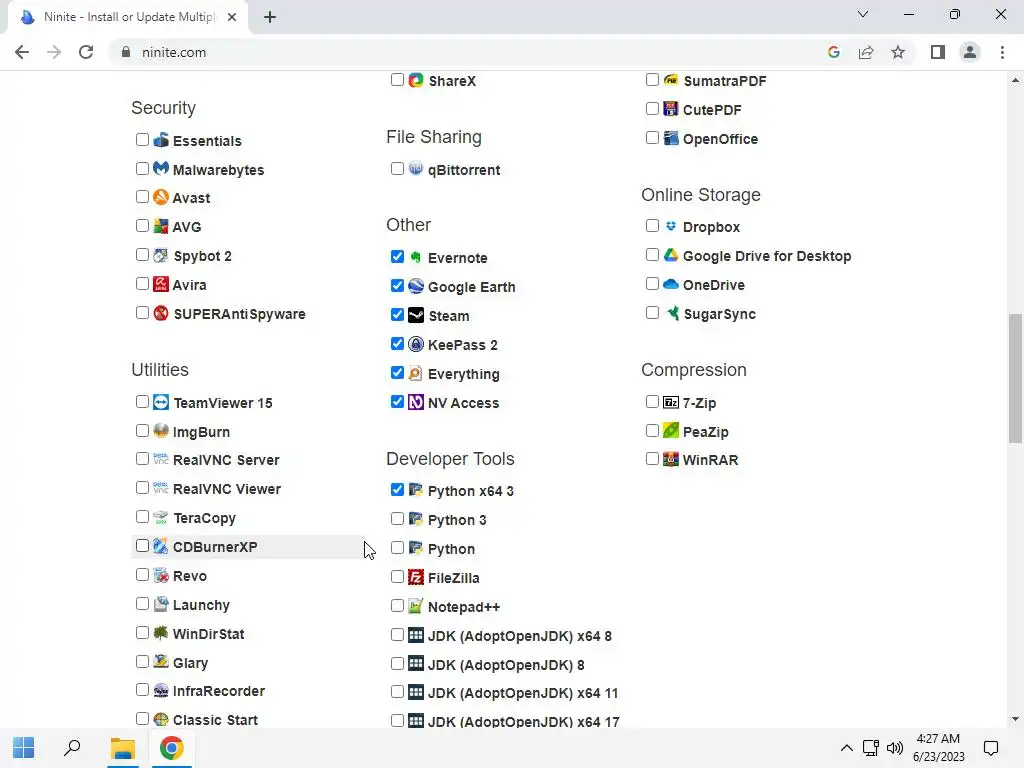
Task: Check the OpenOffice checkbox
Action: [652, 137]
